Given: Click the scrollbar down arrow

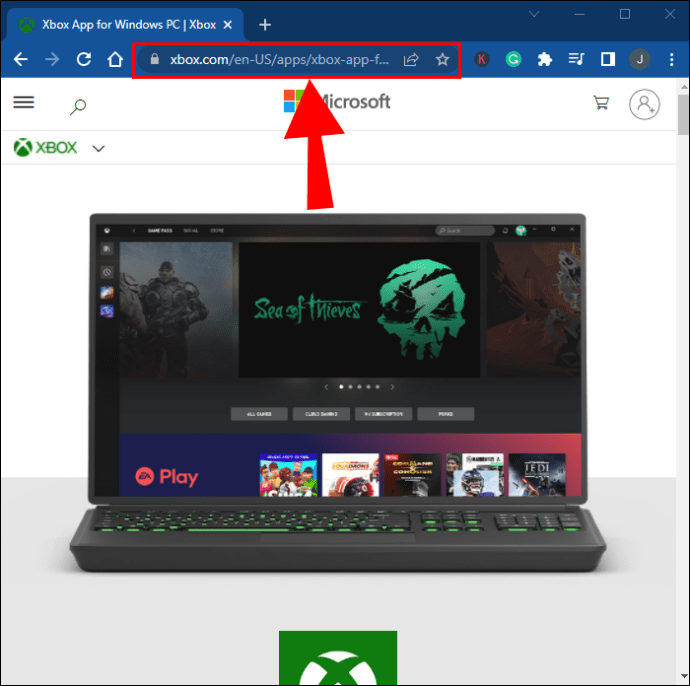Looking at the screenshot, I should [683, 675].
